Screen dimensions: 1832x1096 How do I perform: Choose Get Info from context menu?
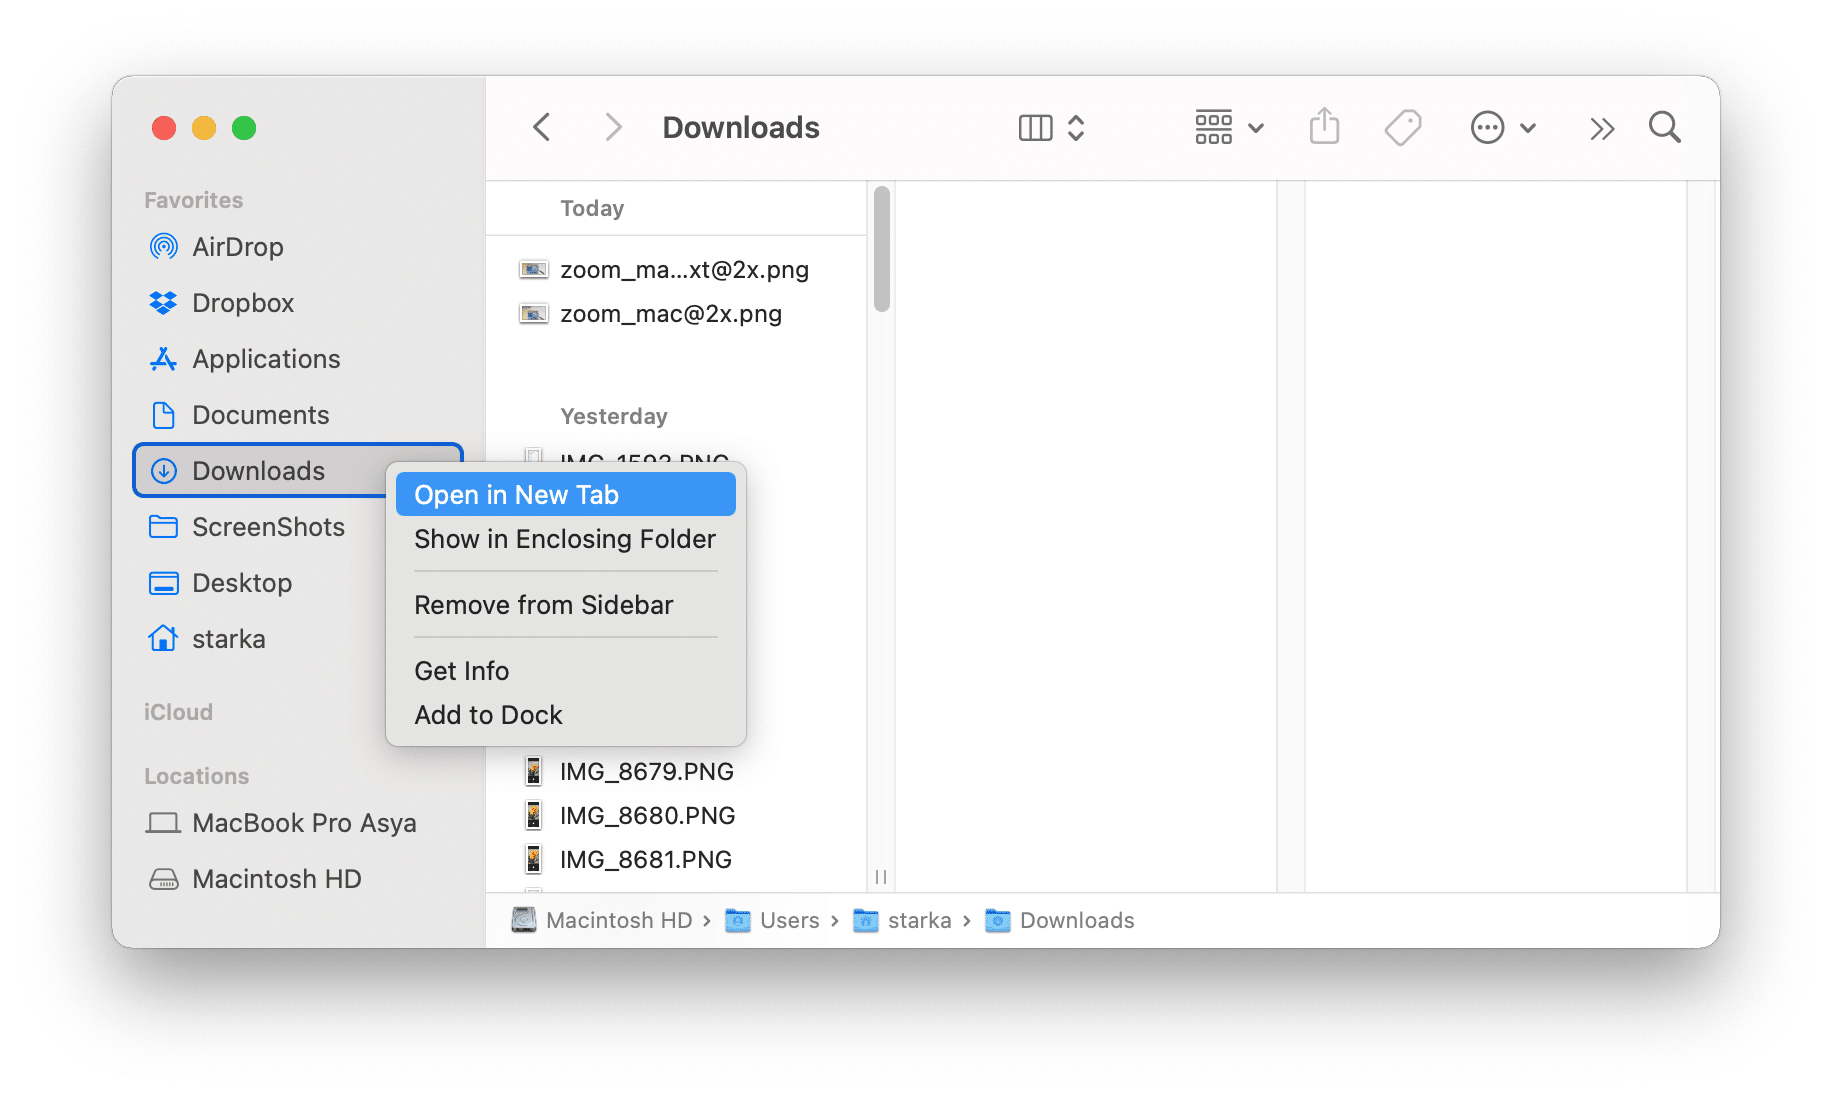[566, 671]
